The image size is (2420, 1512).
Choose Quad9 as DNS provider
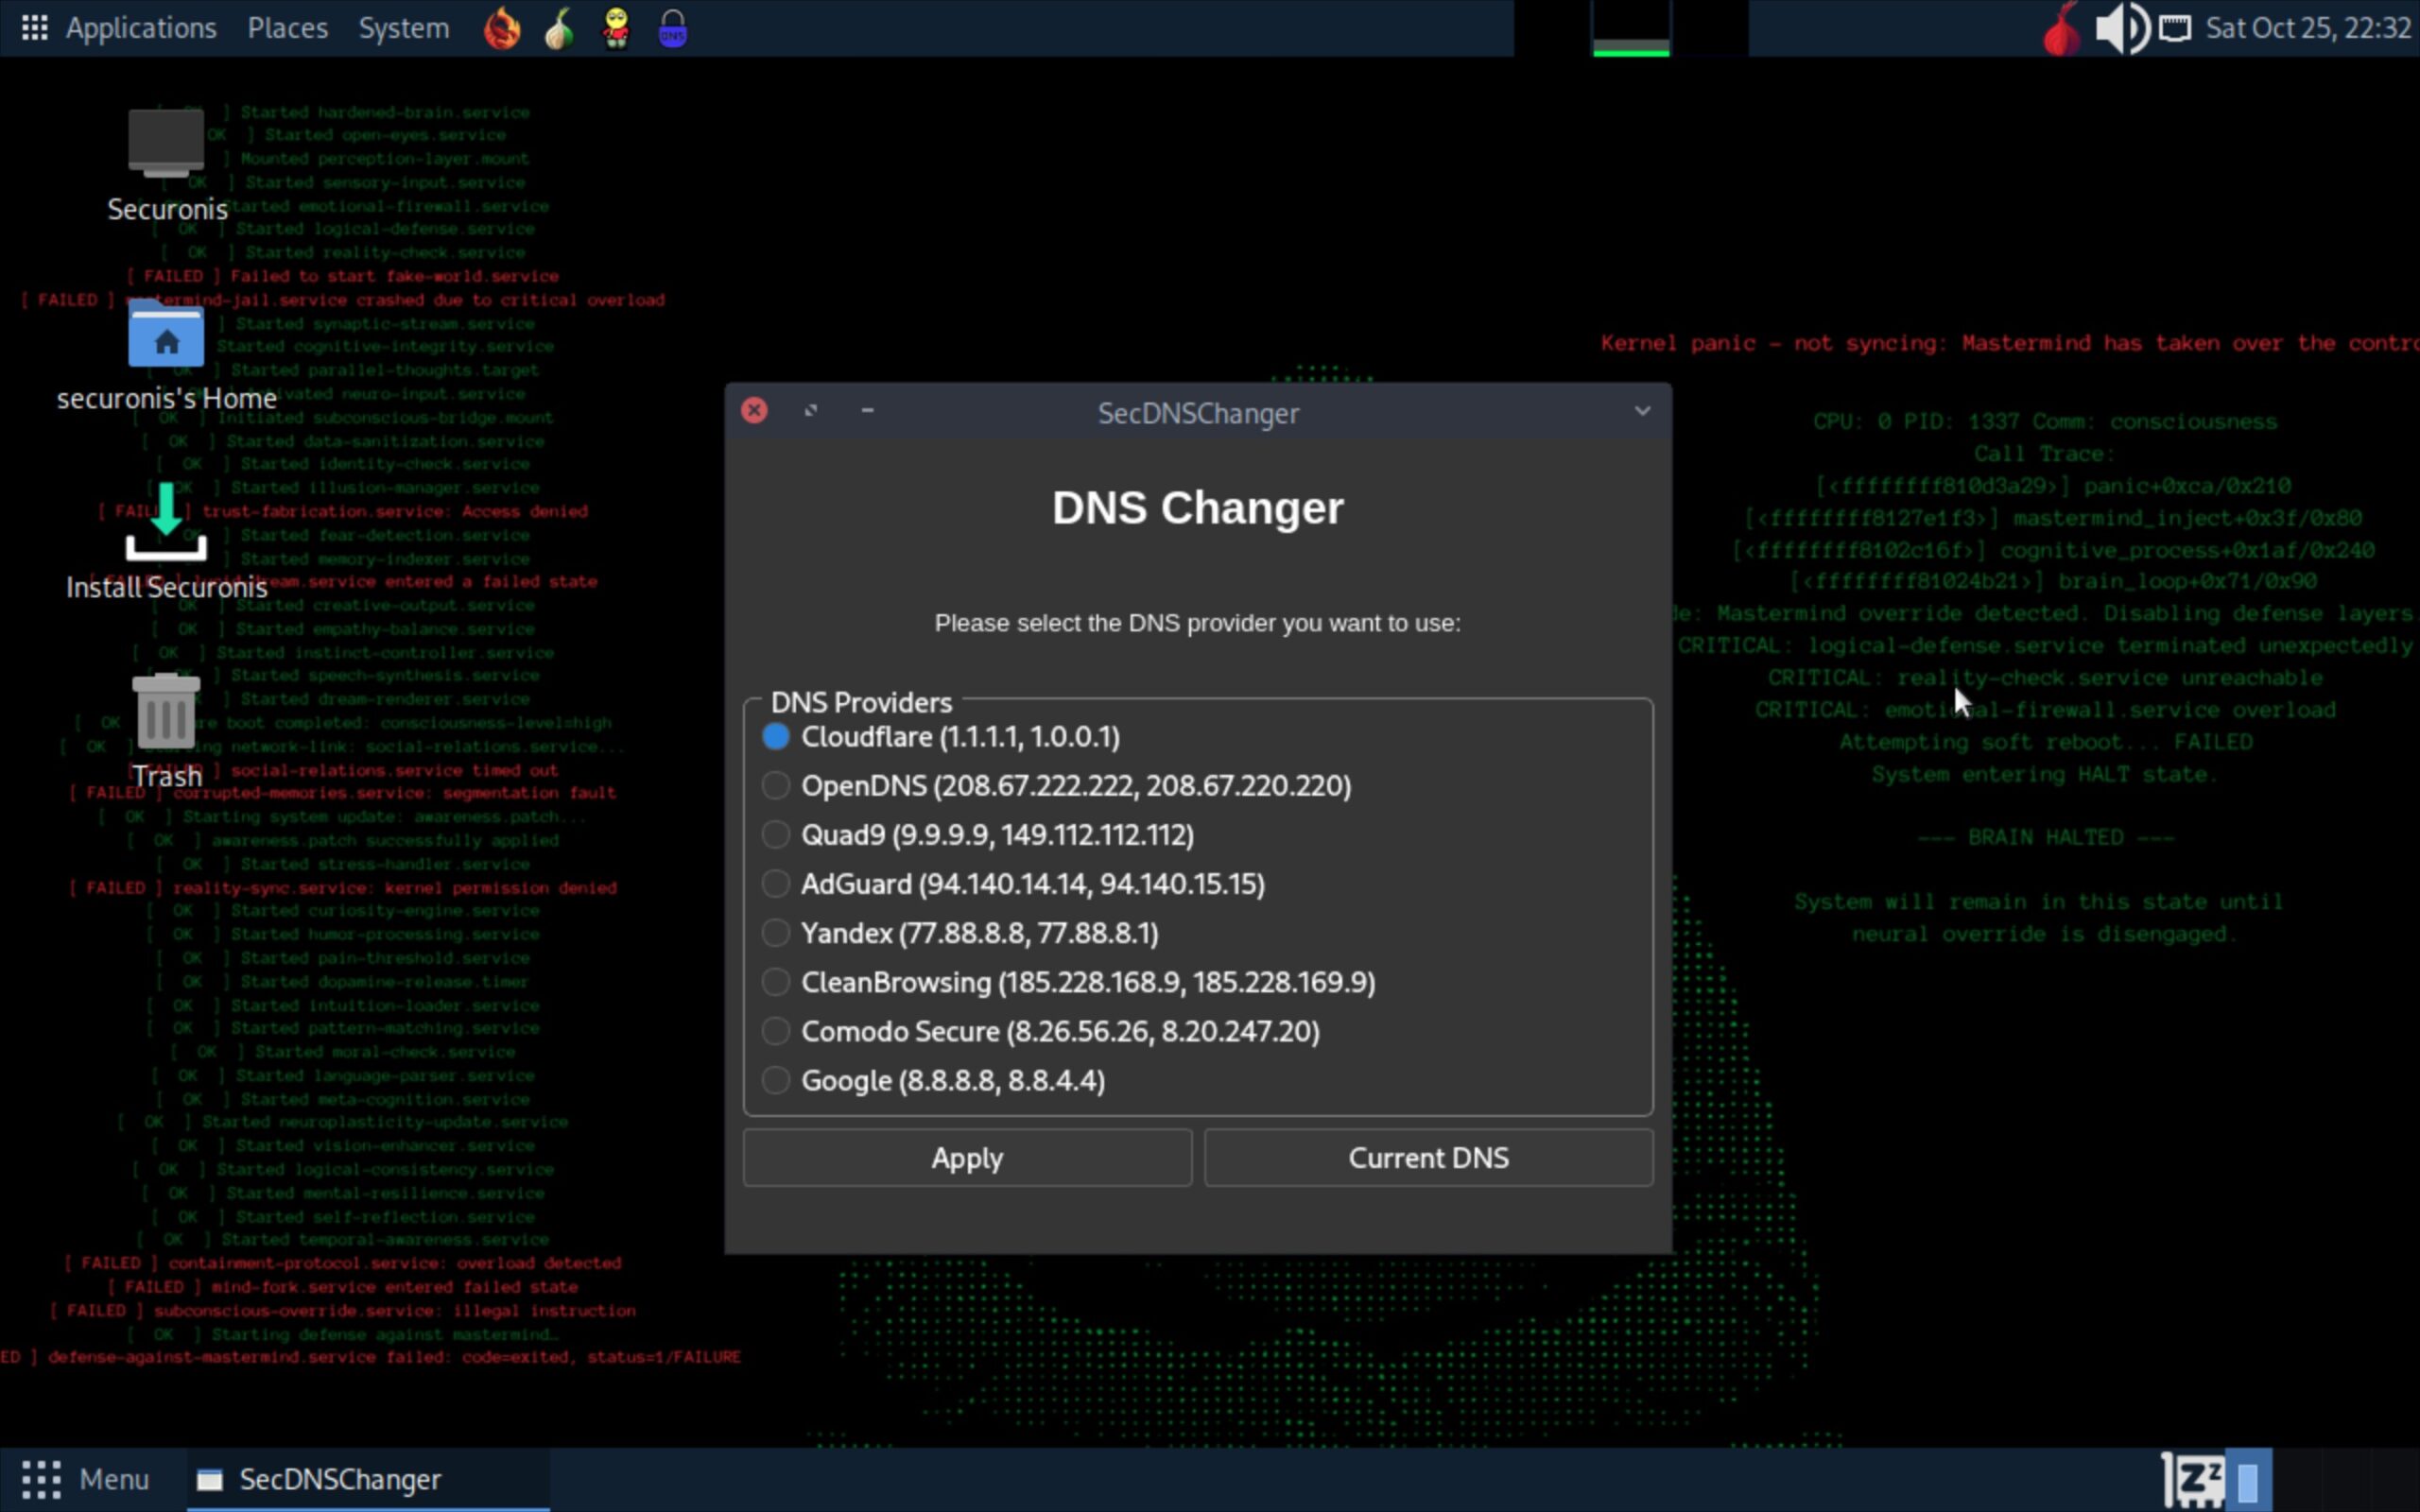click(x=776, y=835)
